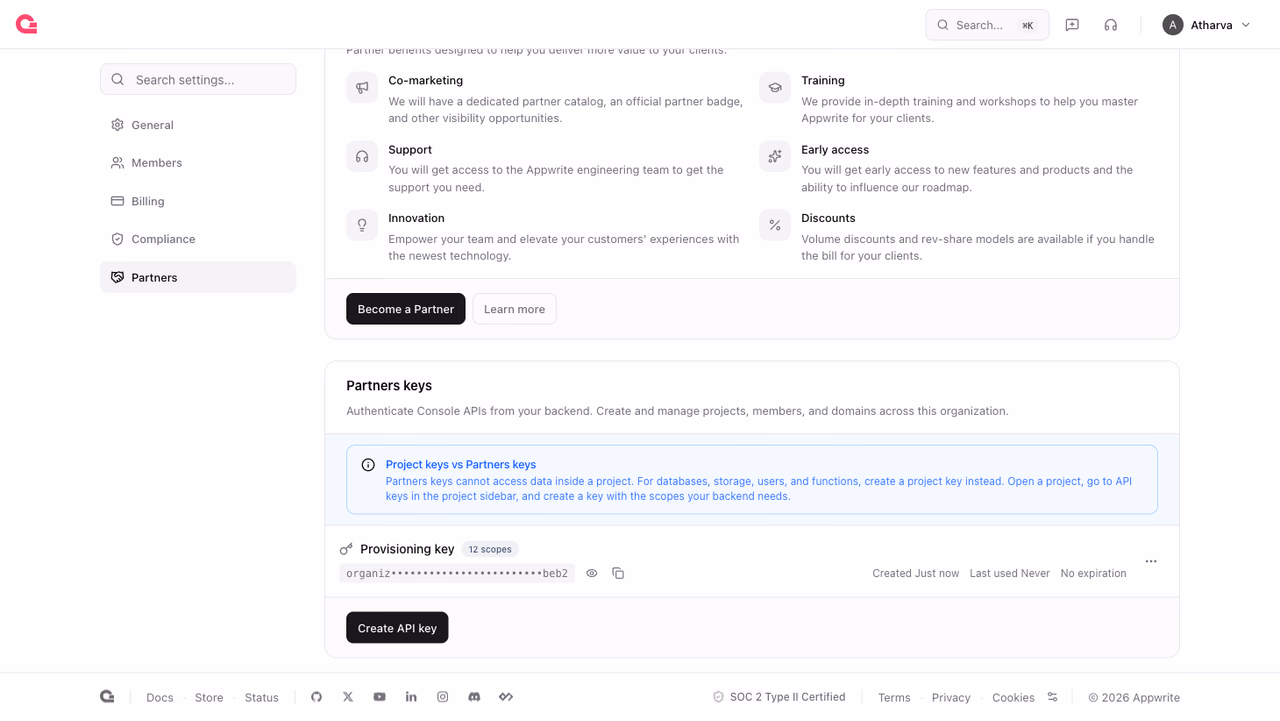1280x721 pixels.
Task: Click into the Search settings field
Action: tap(198, 79)
